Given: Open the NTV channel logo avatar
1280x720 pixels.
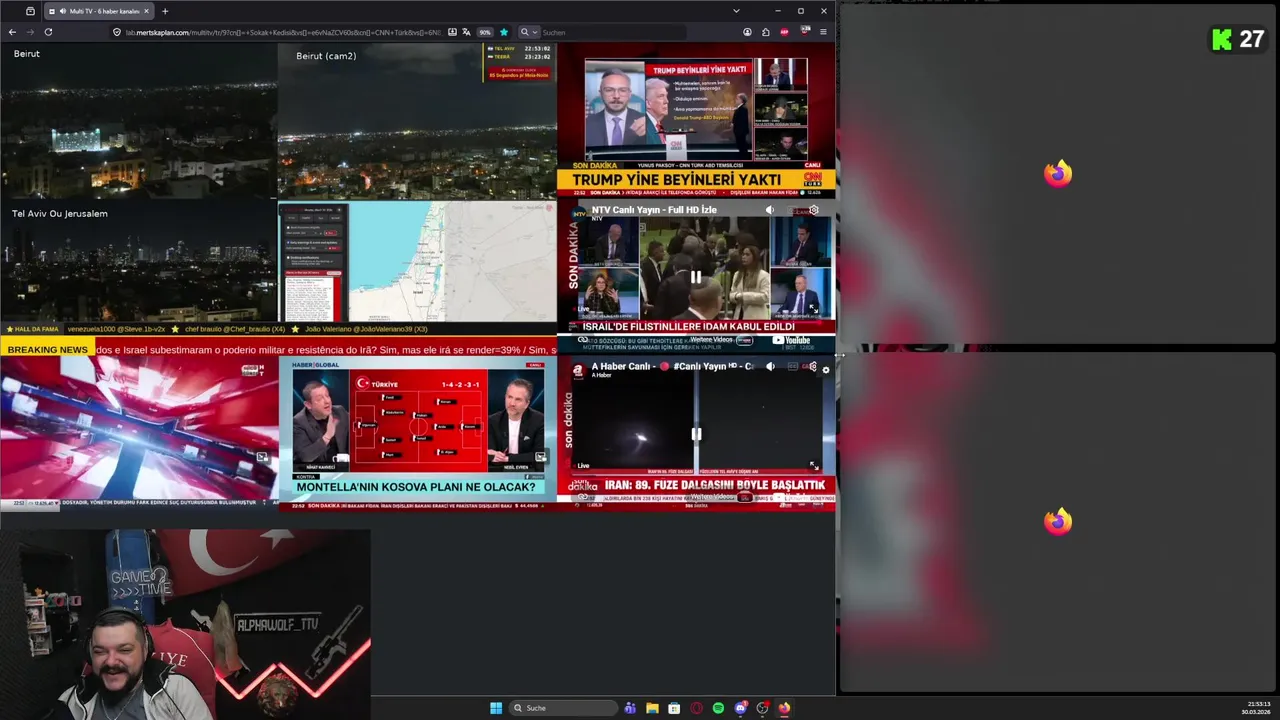Looking at the screenshot, I should [x=578, y=212].
